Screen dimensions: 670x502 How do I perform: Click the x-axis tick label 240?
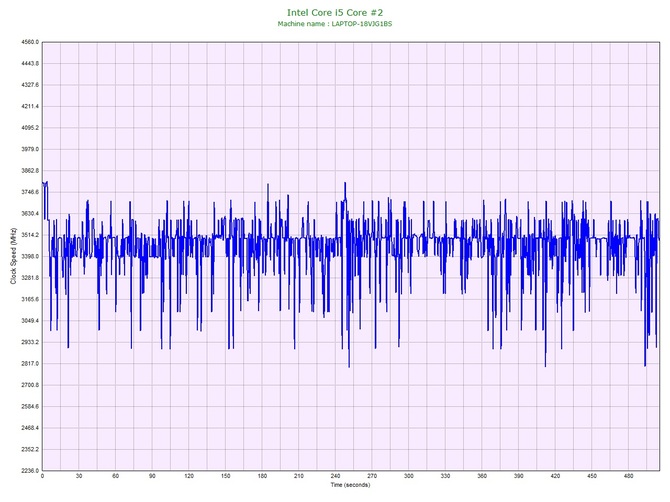point(335,476)
